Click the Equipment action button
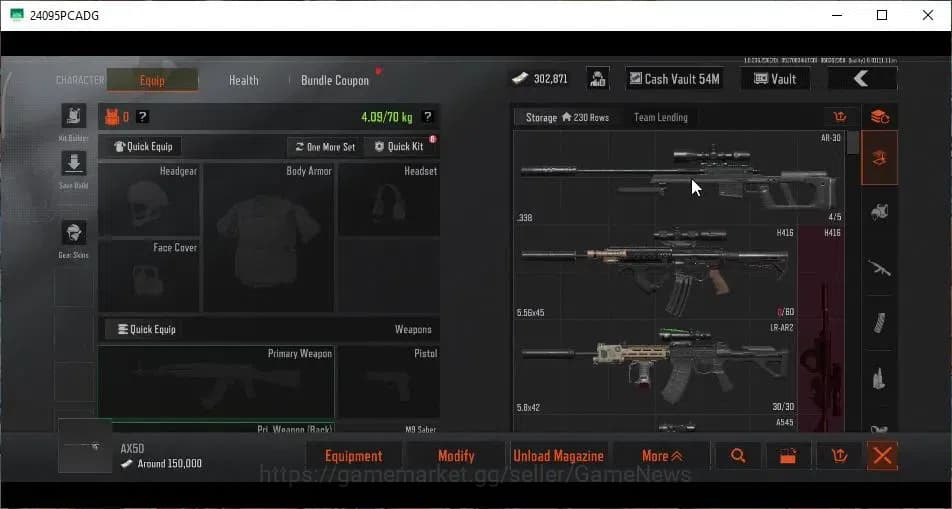Screen dimensions: 952x509 (x=353, y=456)
